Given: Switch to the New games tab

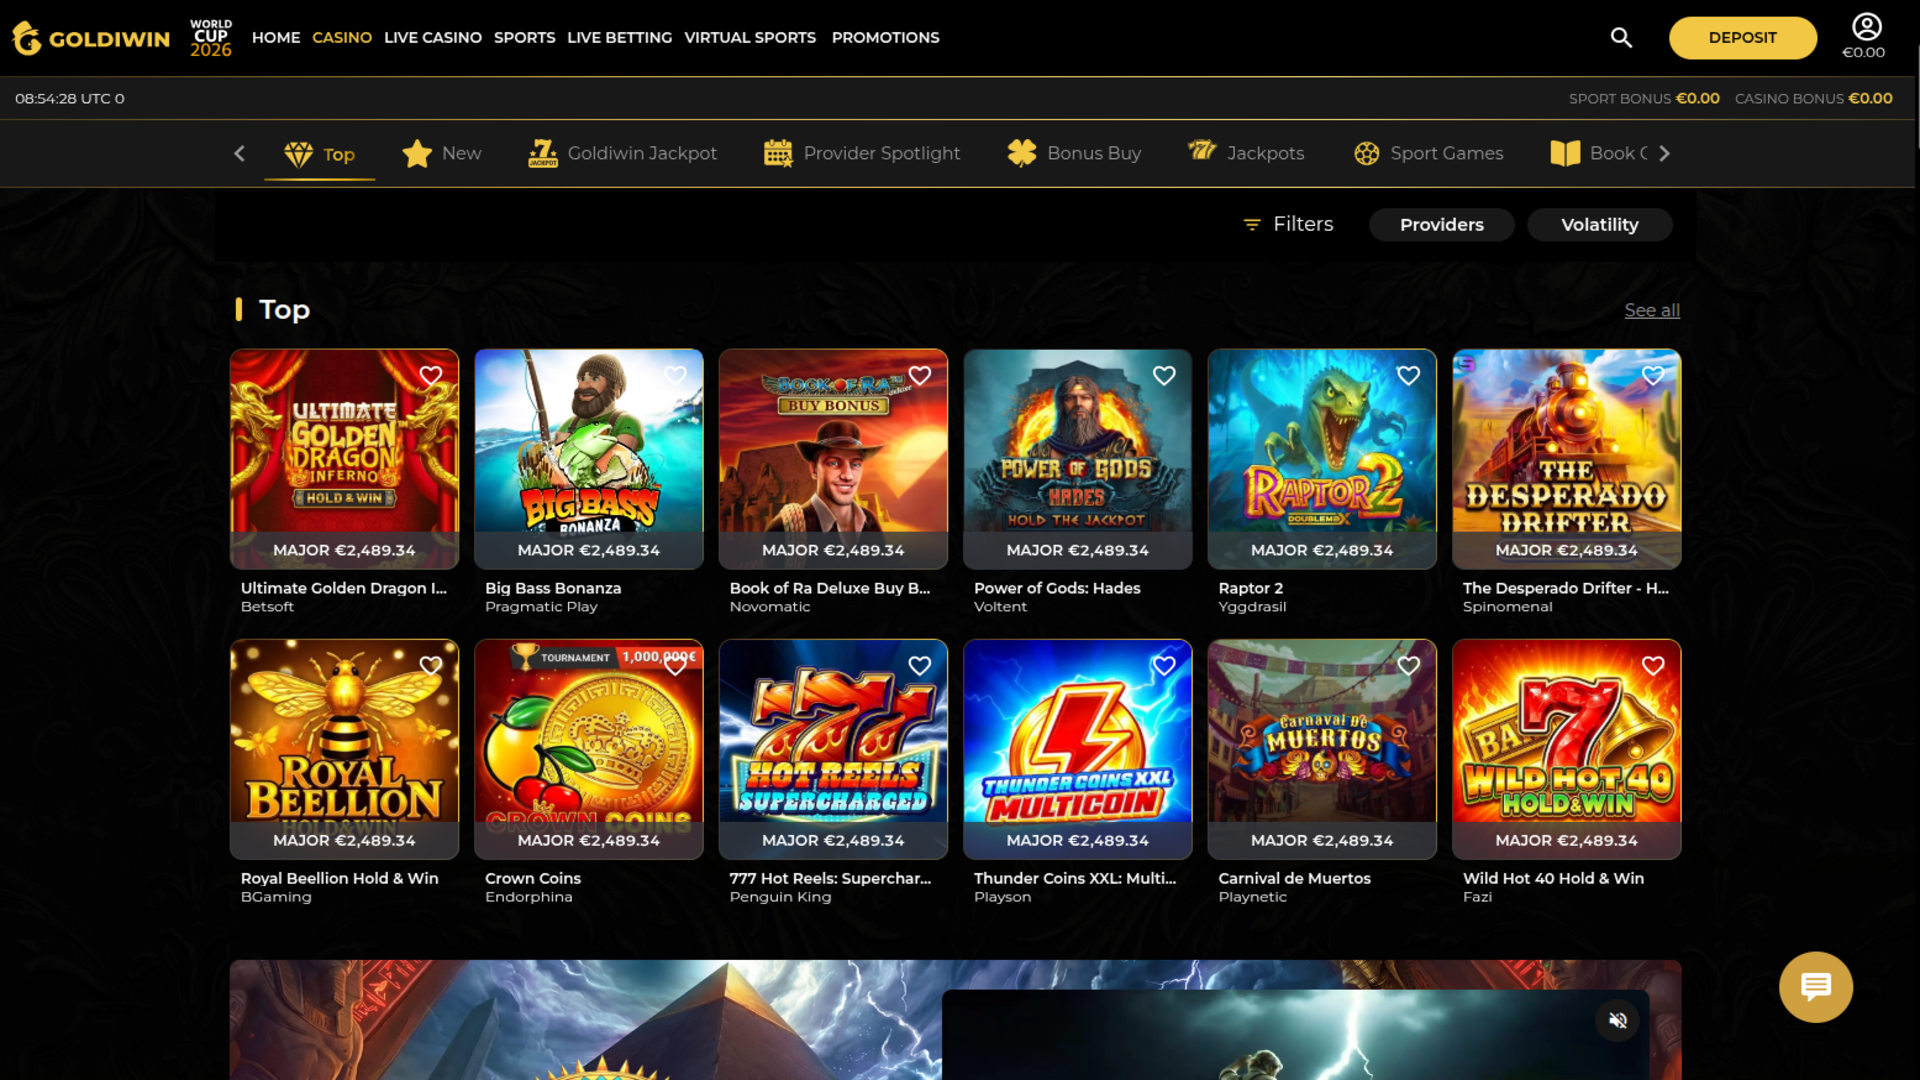Looking at the screenshot, I should point(441,154).
